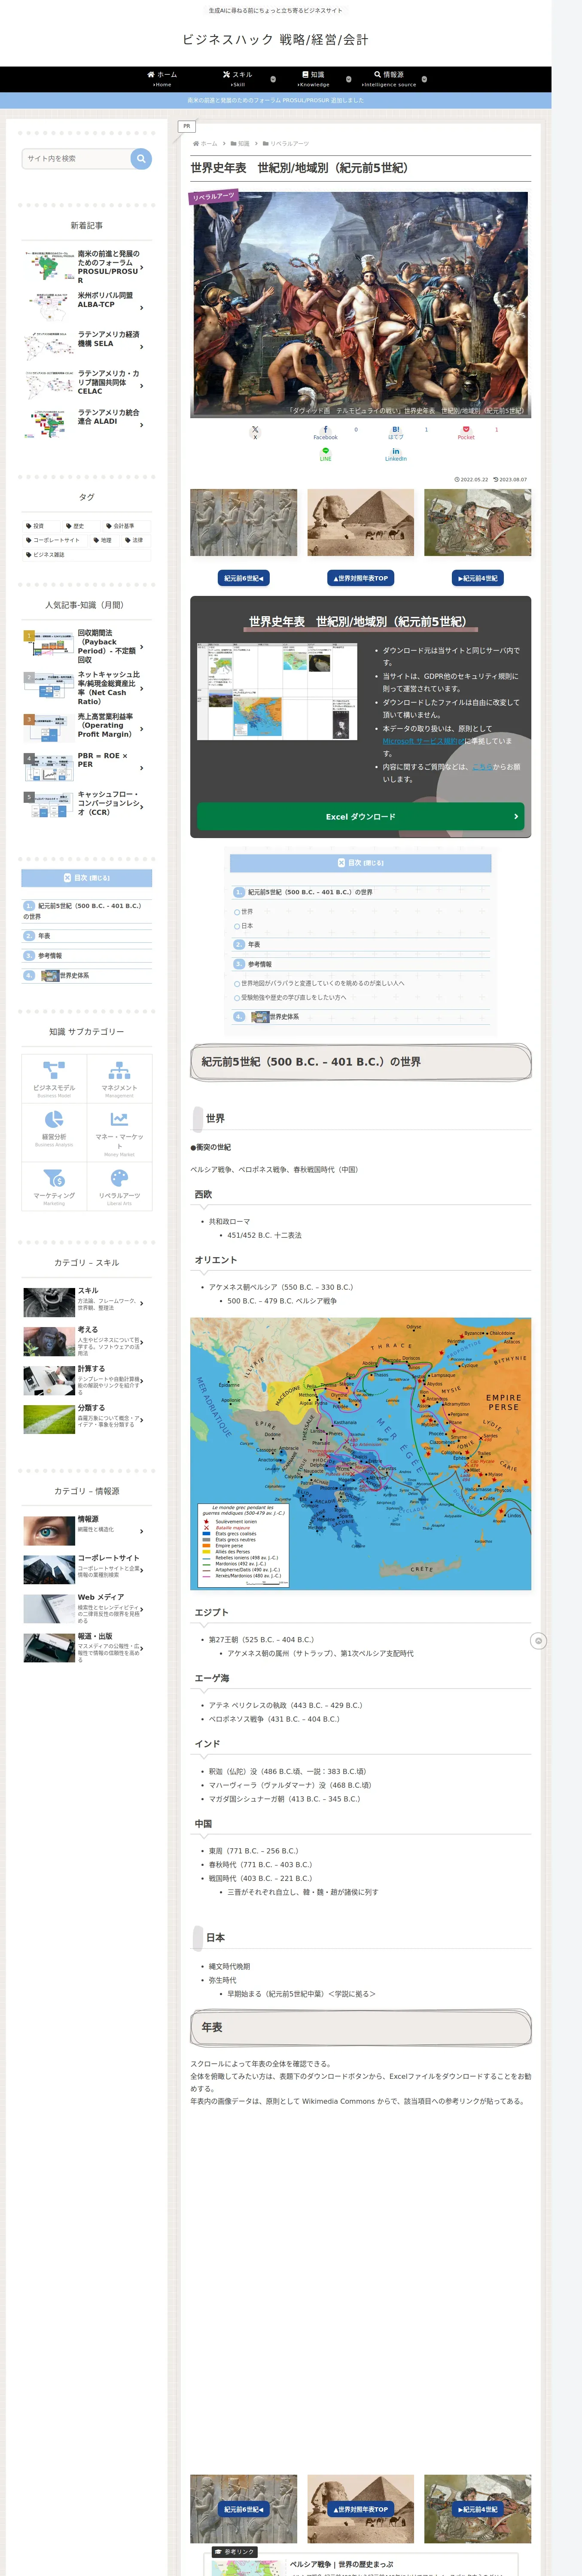The image size is (582, 2576).
Task: Open the スキル menu item
Action: pos(238,79)
